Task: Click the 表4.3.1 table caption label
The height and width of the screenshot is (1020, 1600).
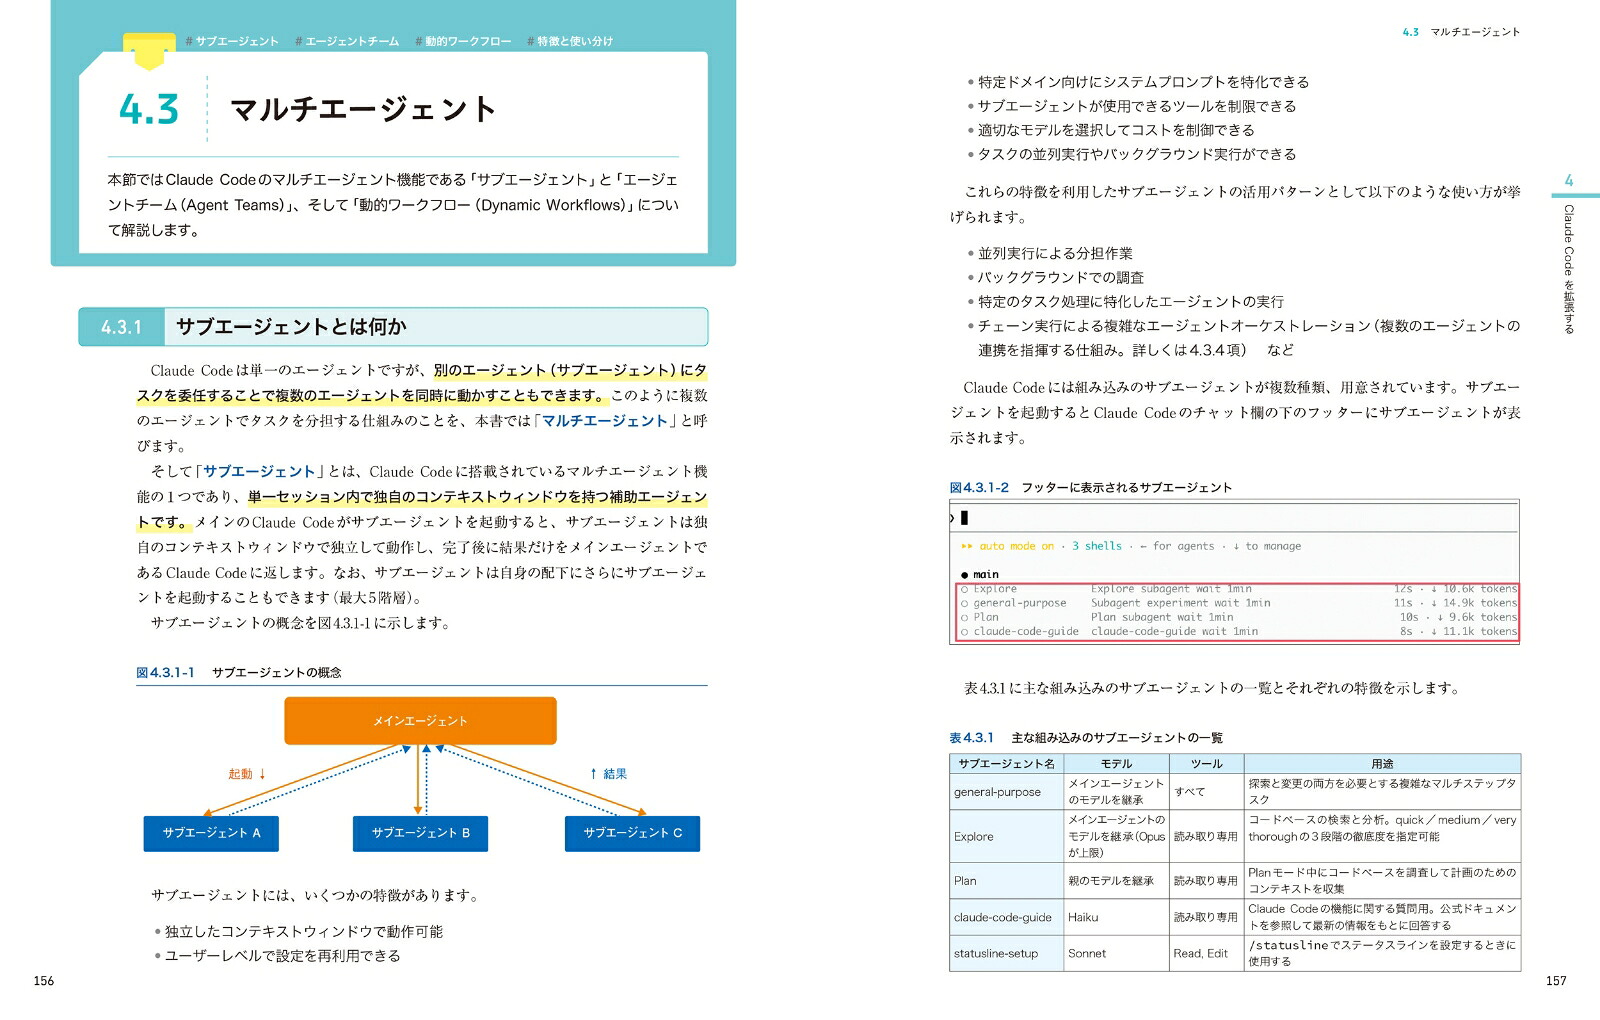Action: [971, 738]
